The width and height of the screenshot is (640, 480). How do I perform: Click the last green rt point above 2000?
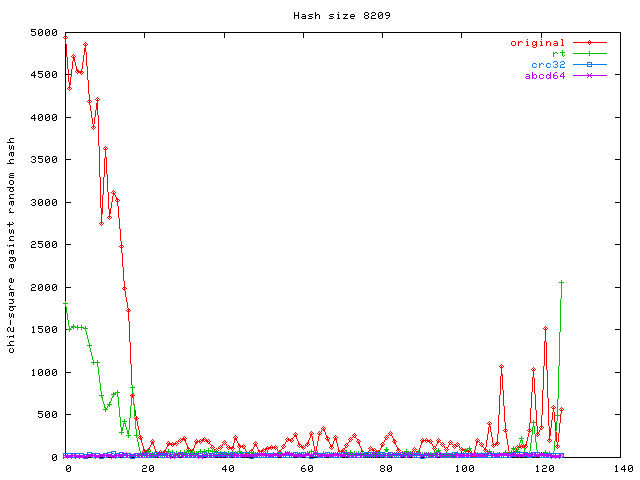pyautogui.click(x=561, y=282)
